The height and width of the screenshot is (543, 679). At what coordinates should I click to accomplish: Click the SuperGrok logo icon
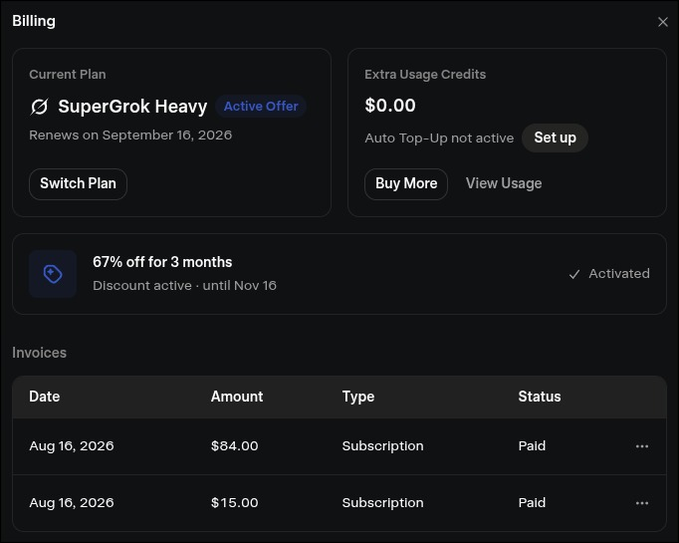39,107
